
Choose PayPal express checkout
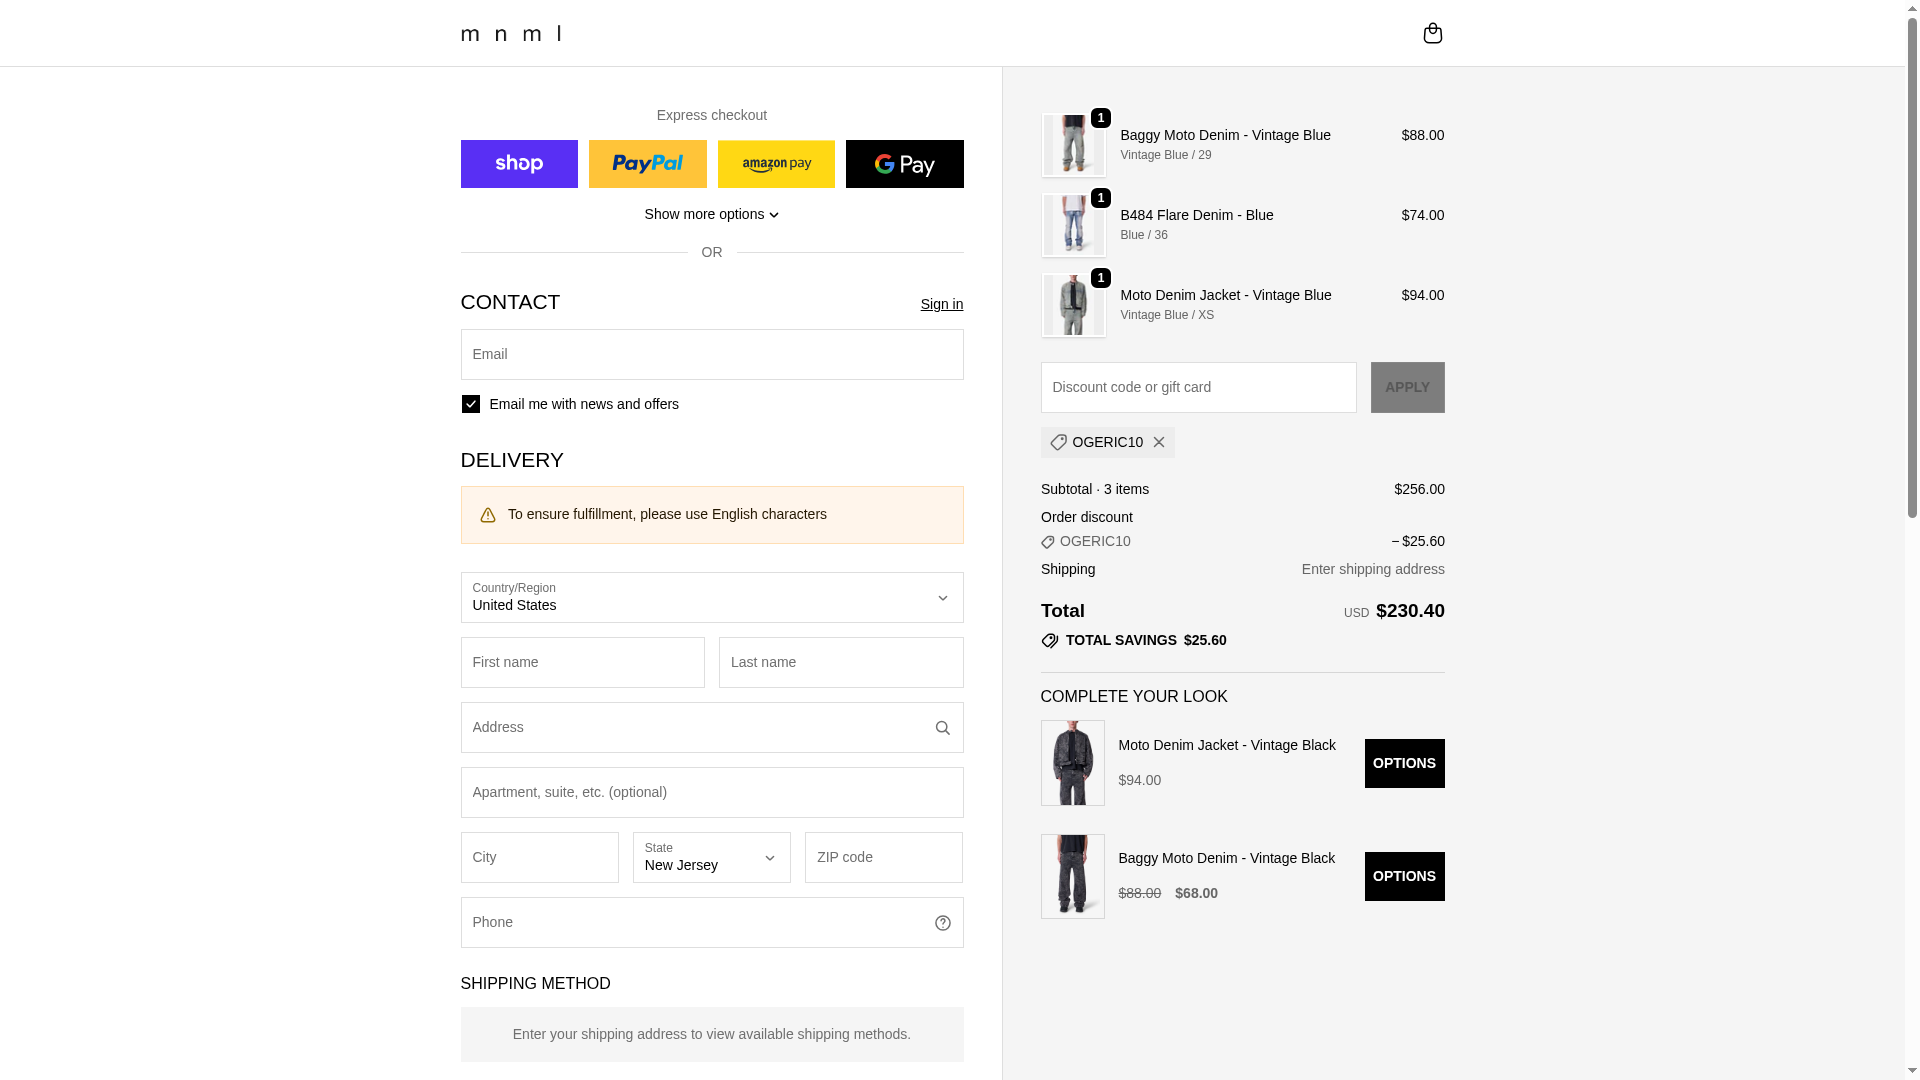pos(647,164)
